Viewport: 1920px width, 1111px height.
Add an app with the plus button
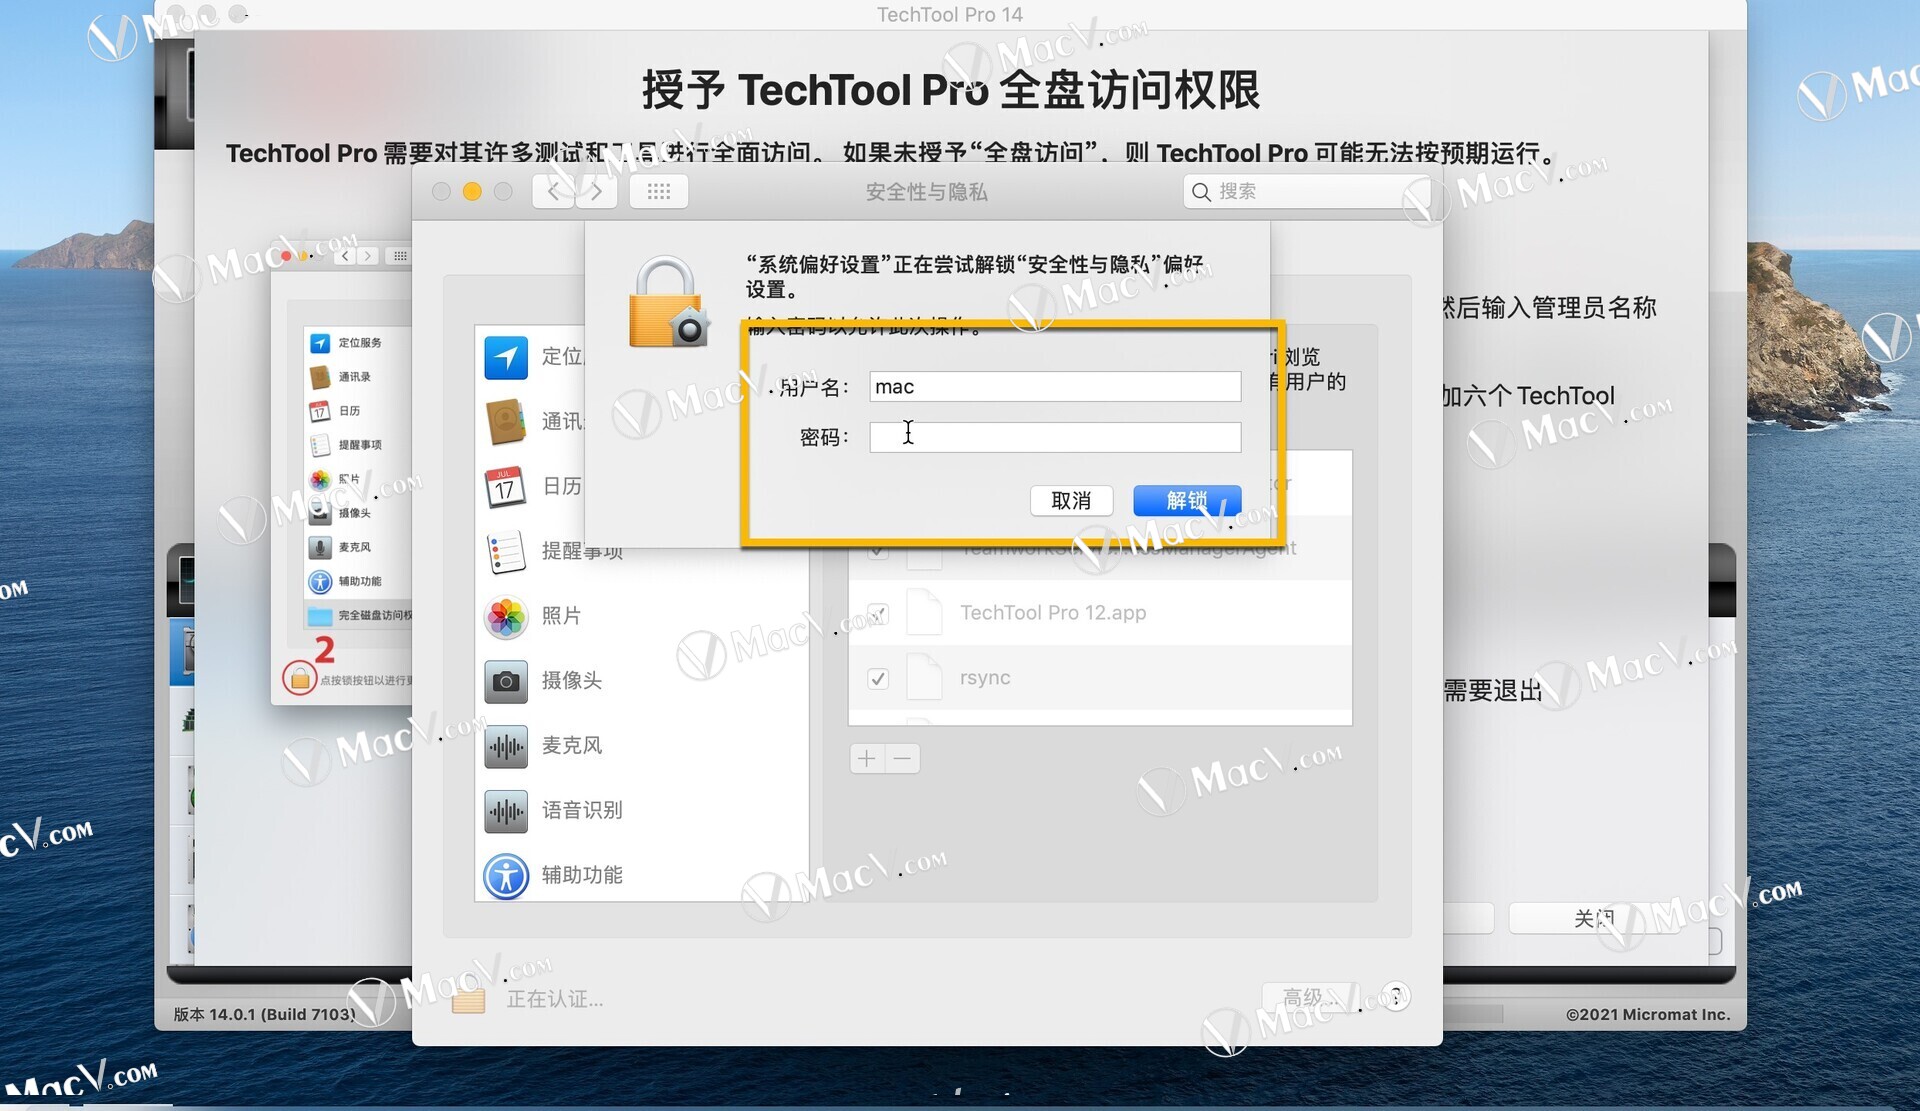[867, 758]
